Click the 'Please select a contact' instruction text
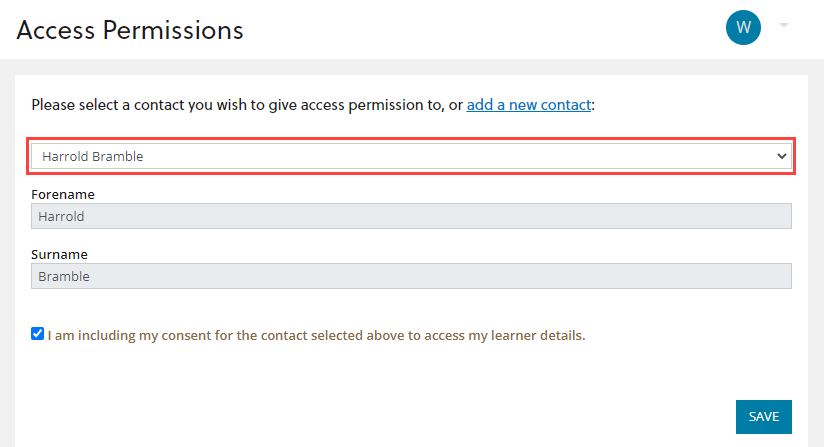The width and height of the screenshot is (824, 447). [248, 105]
